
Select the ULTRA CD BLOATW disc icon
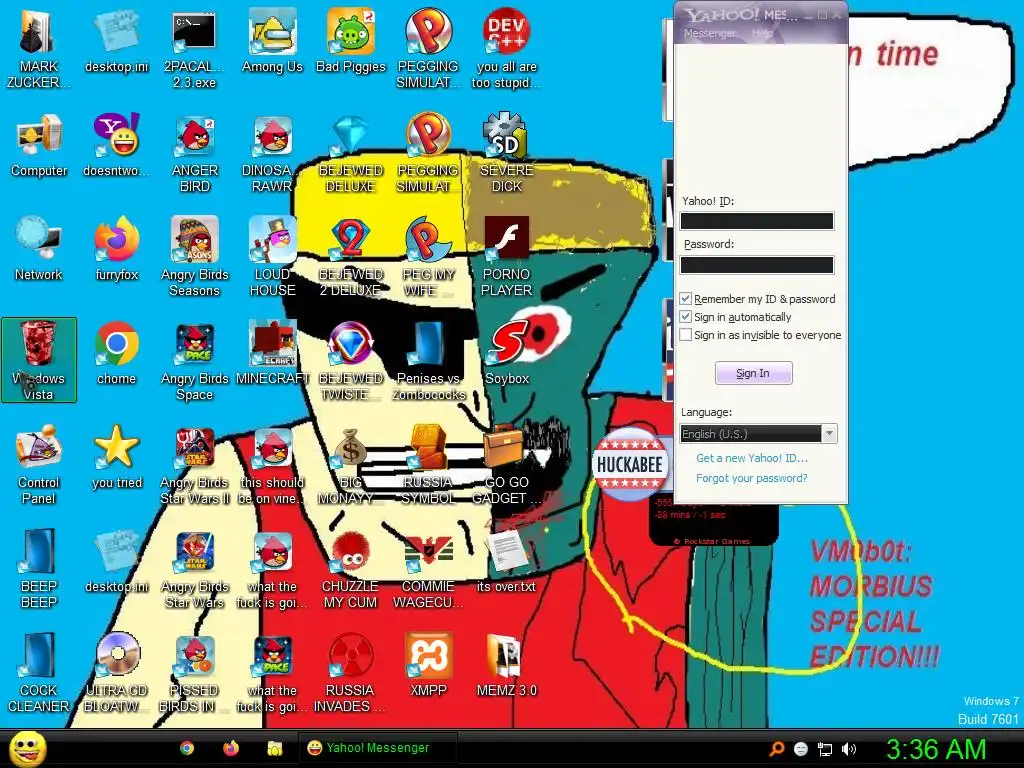[x=116, y=671]
